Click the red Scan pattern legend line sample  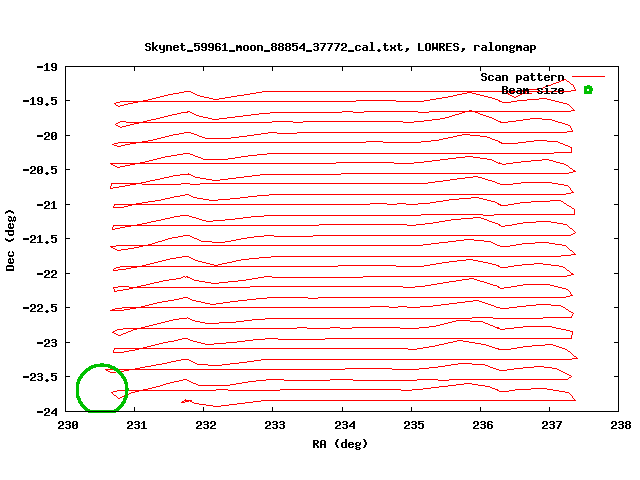588,76
